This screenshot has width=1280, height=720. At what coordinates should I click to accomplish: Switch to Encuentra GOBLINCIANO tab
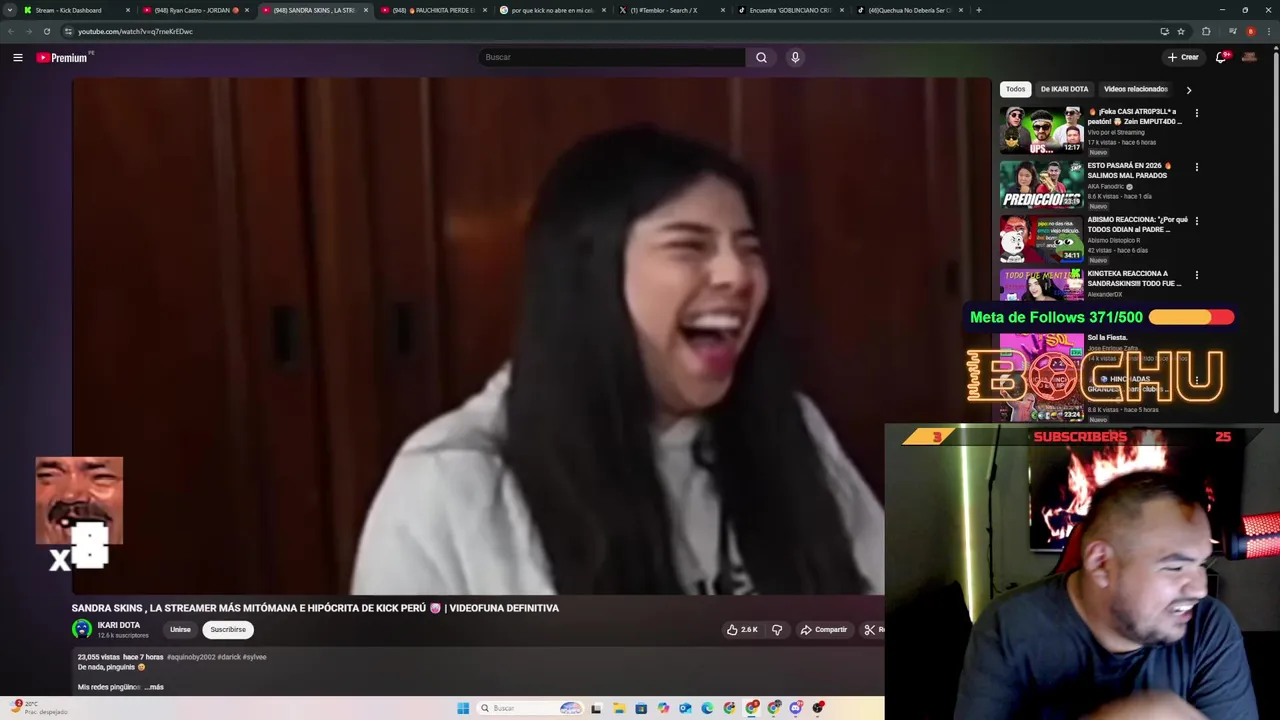[790, 10]
